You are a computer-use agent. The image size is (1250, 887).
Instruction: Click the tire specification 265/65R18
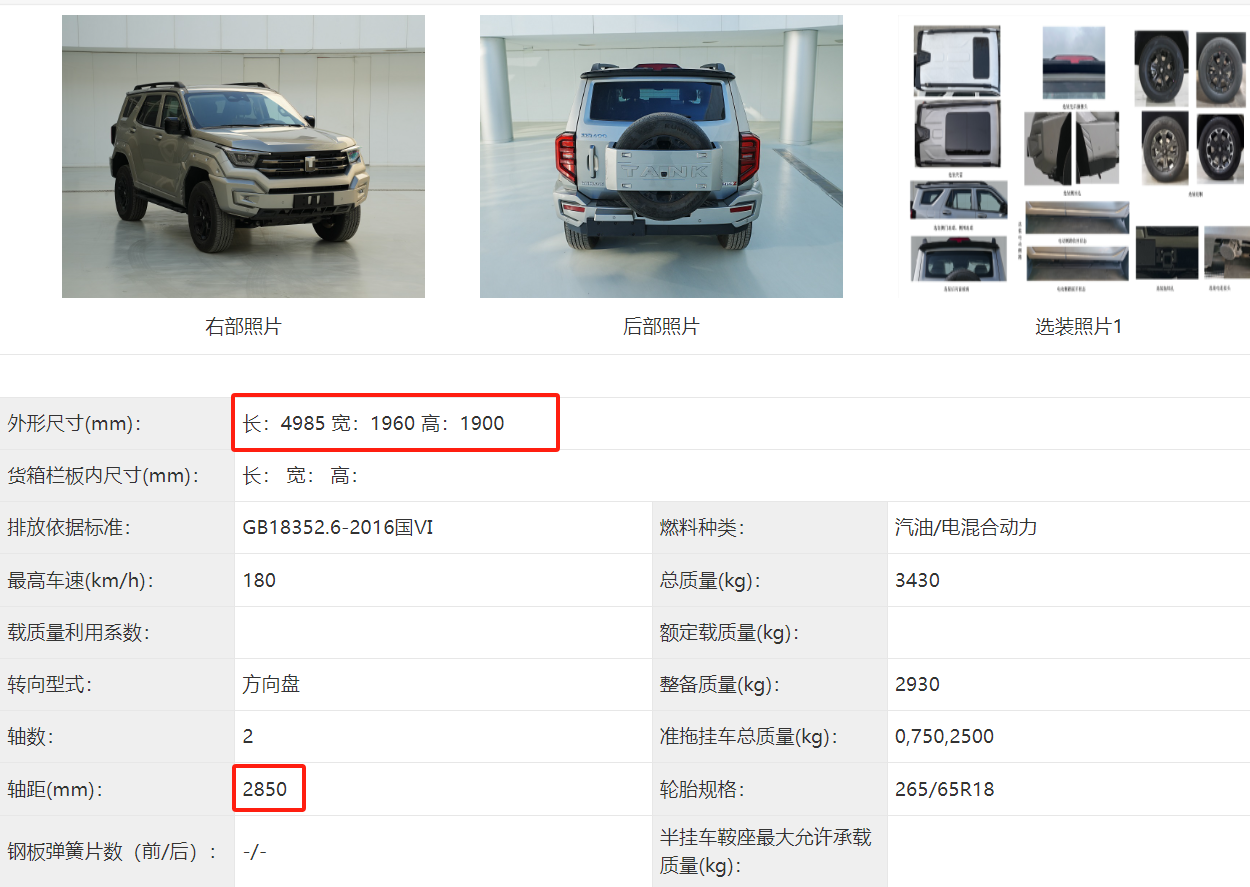[945, 789]
